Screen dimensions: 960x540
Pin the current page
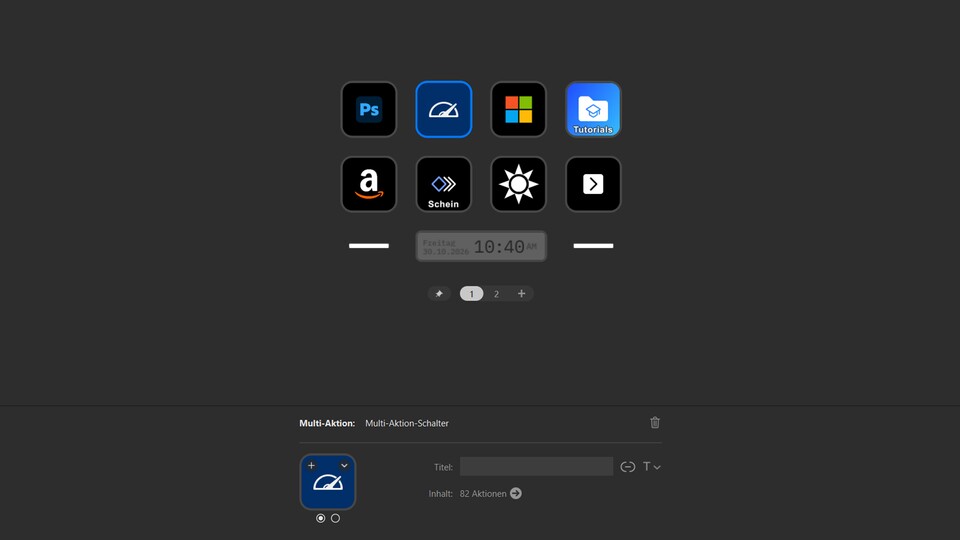(x=439, y=294)
